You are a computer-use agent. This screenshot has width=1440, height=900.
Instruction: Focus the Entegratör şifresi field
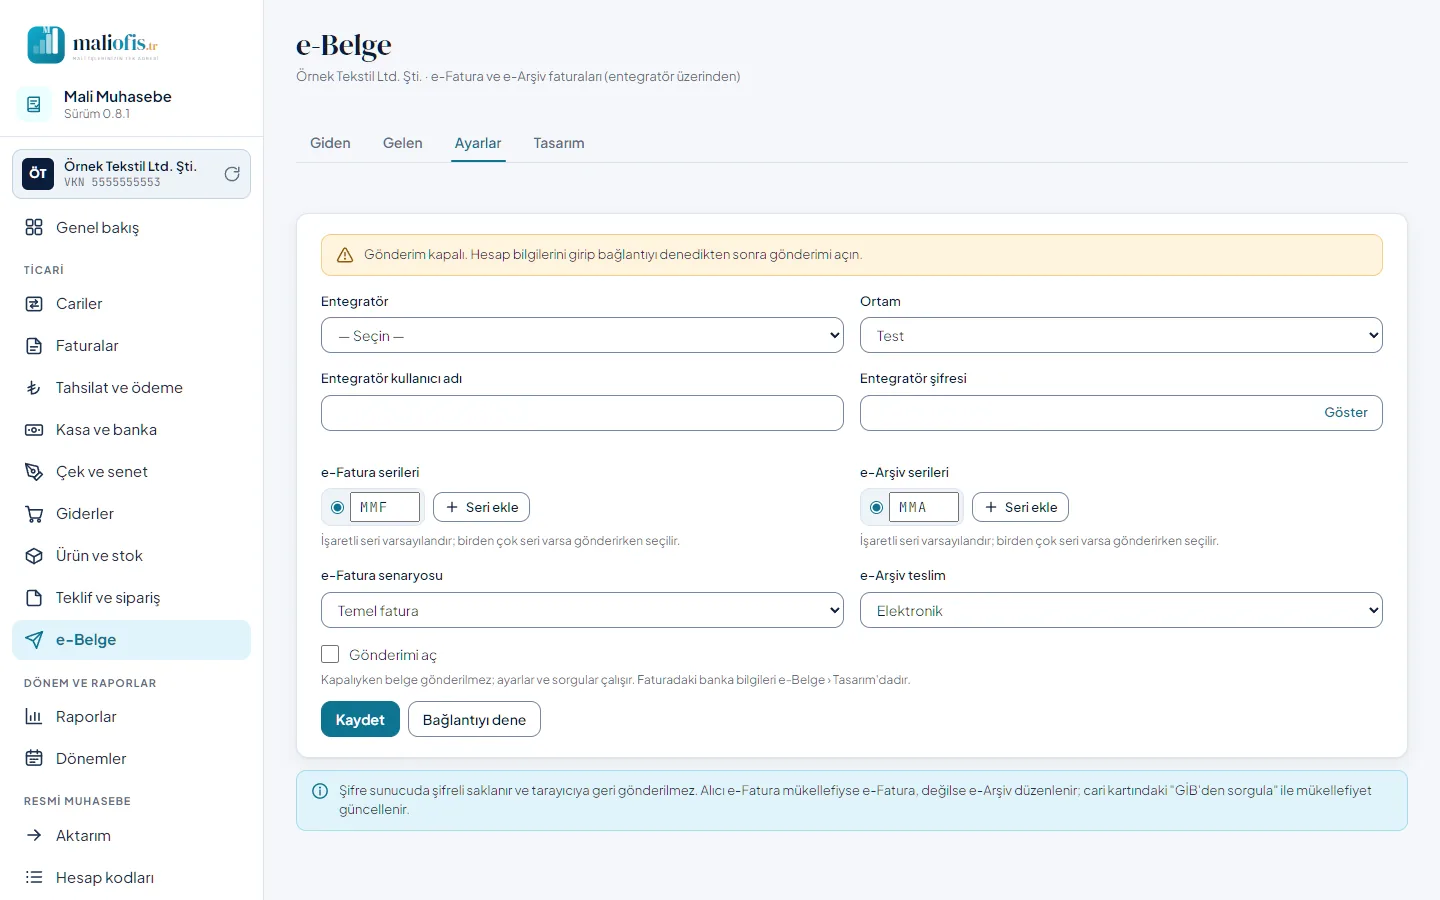(x=1121, y=413)
